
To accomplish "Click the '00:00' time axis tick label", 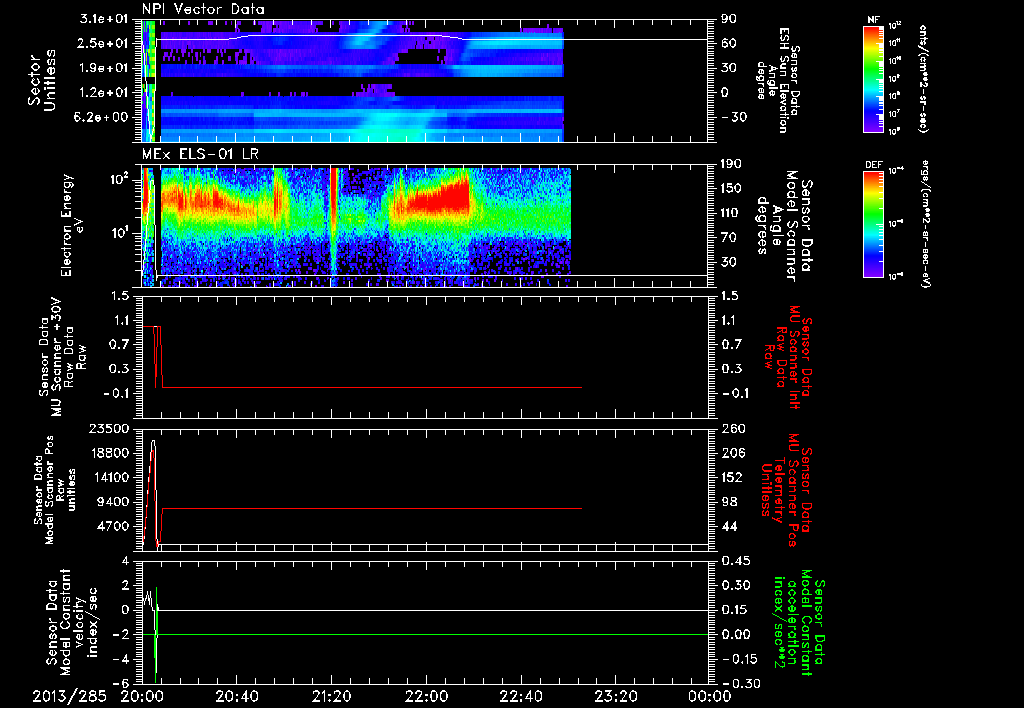I will click(710, 696).
